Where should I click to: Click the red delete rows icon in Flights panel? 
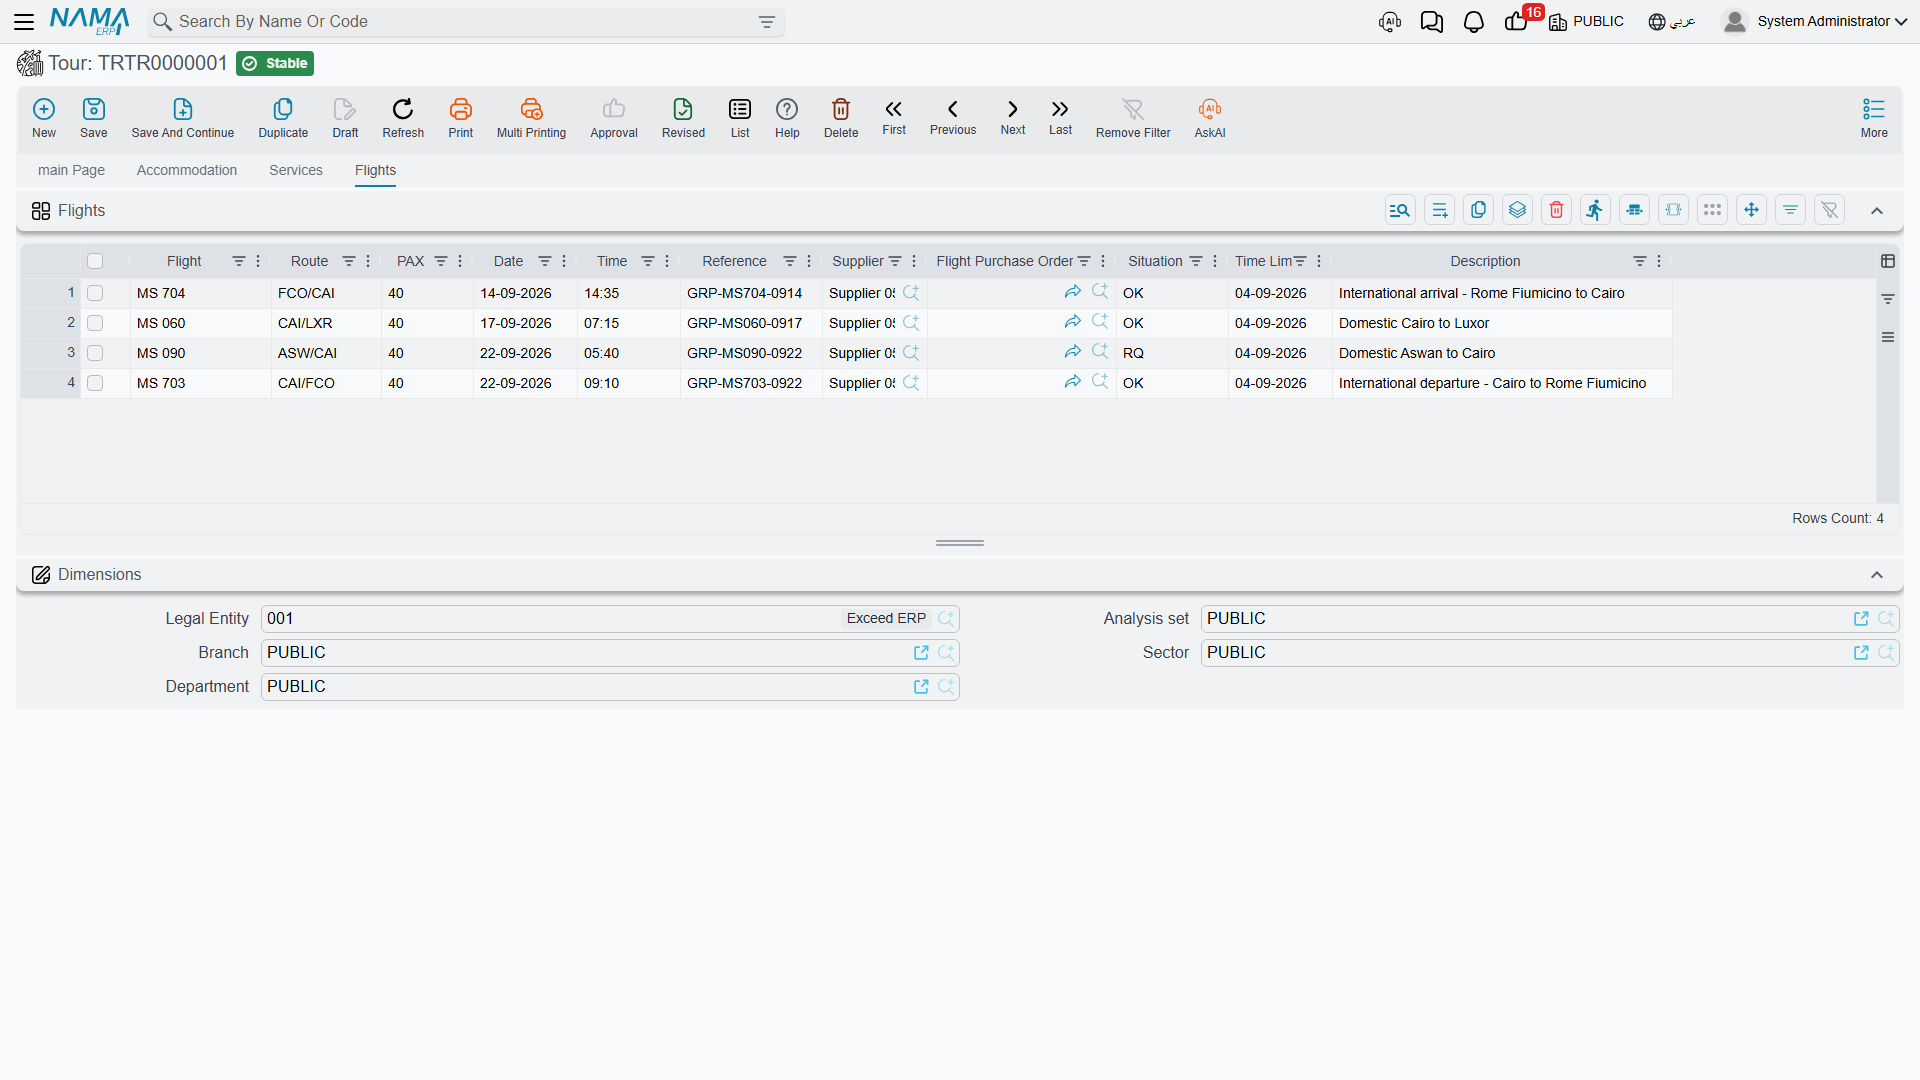pos(1556,210)
